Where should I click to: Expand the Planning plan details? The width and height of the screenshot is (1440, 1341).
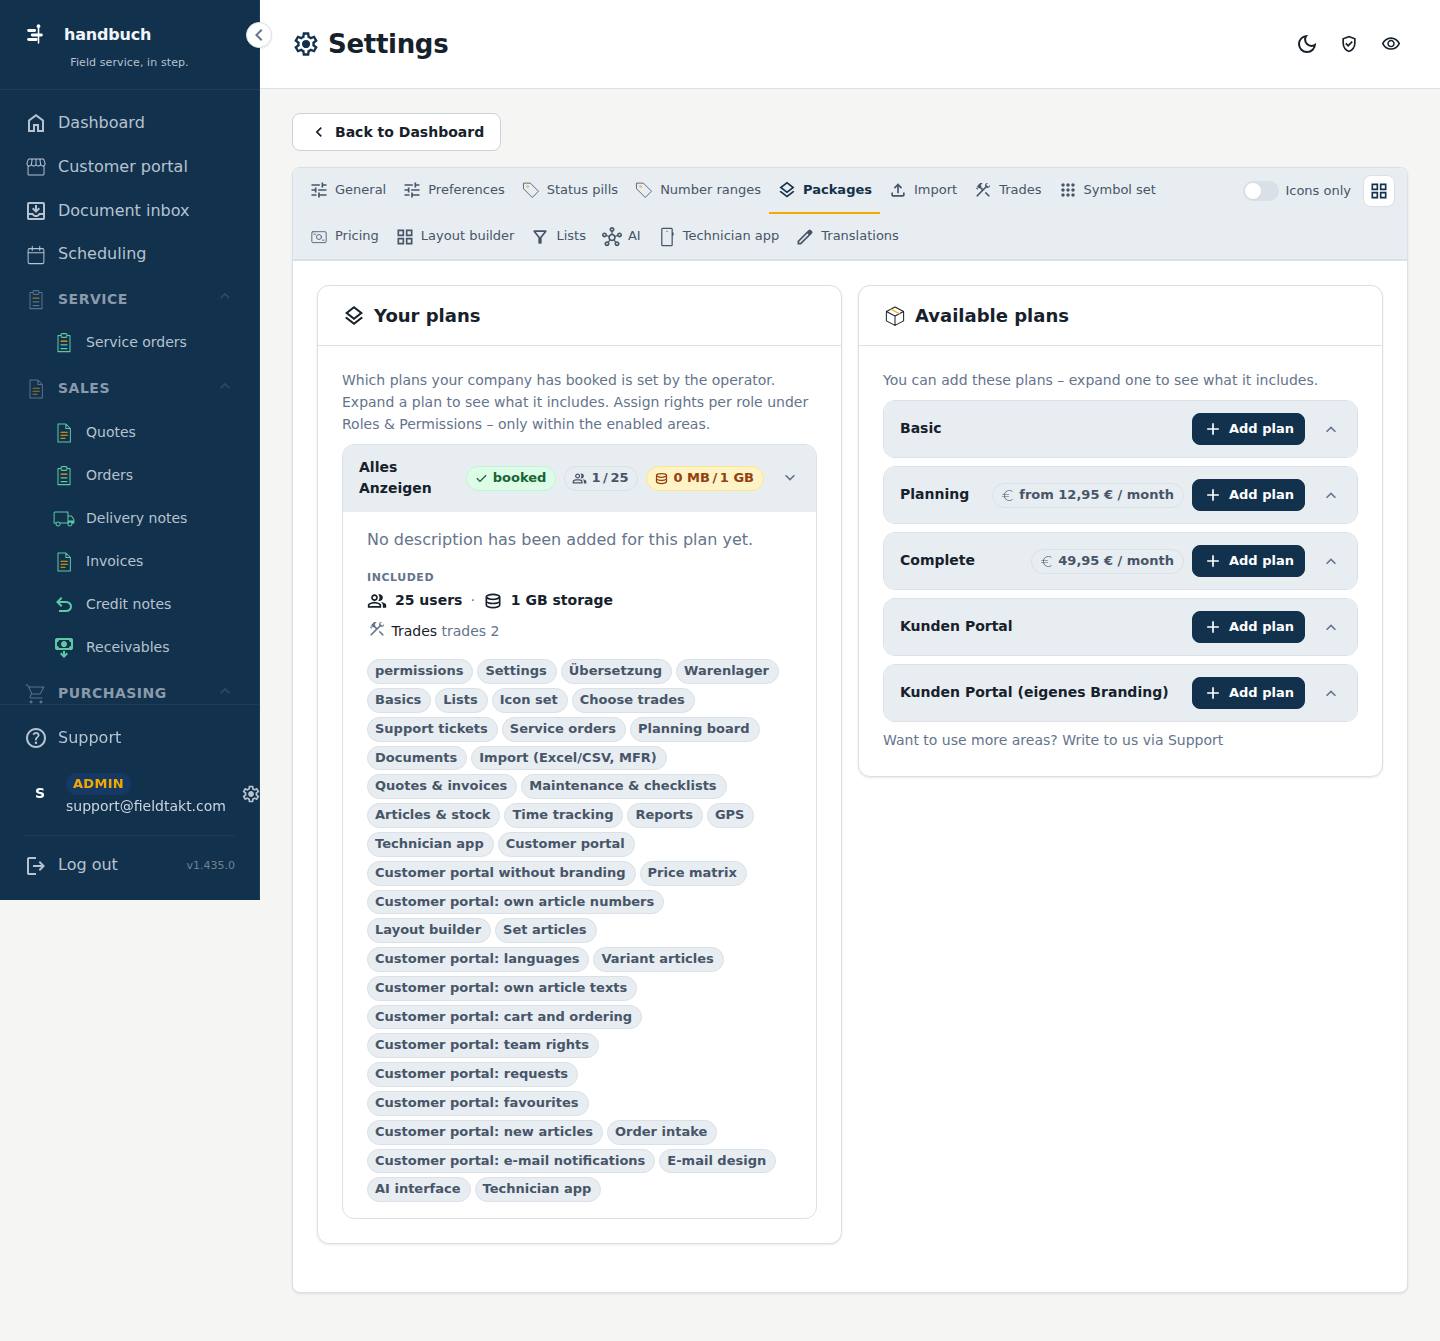pyautogui.click(x=1331, y=495)
